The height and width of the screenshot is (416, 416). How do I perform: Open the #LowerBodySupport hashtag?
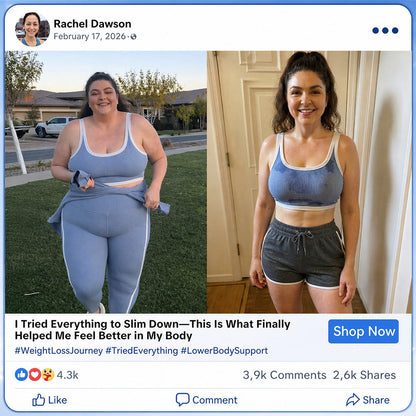224,351
